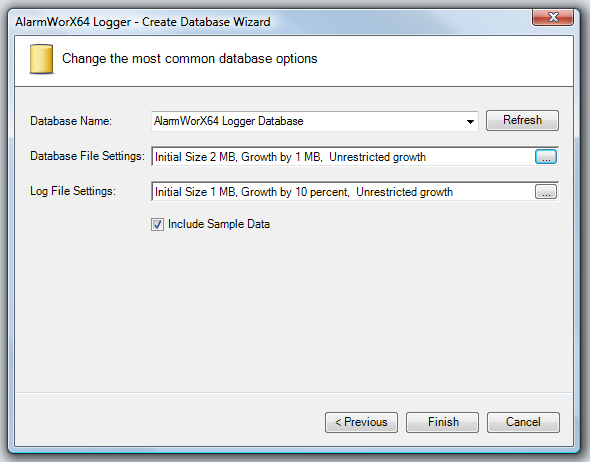Image resolution: width=590 pixels, height=462 pixels.
Task: Go back with the Previous button
Action: click(x=361, y=422)
